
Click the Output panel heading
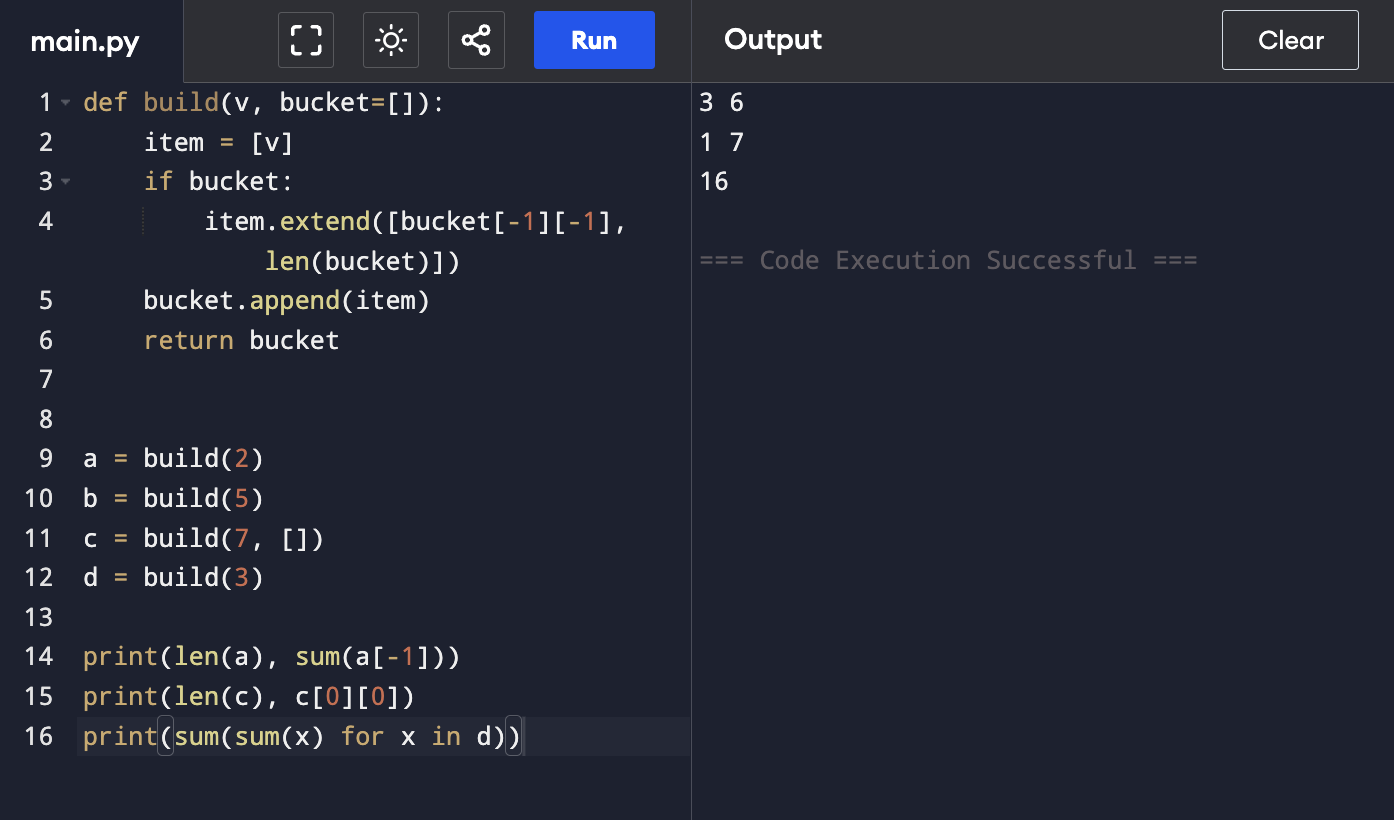pos(773,40)
